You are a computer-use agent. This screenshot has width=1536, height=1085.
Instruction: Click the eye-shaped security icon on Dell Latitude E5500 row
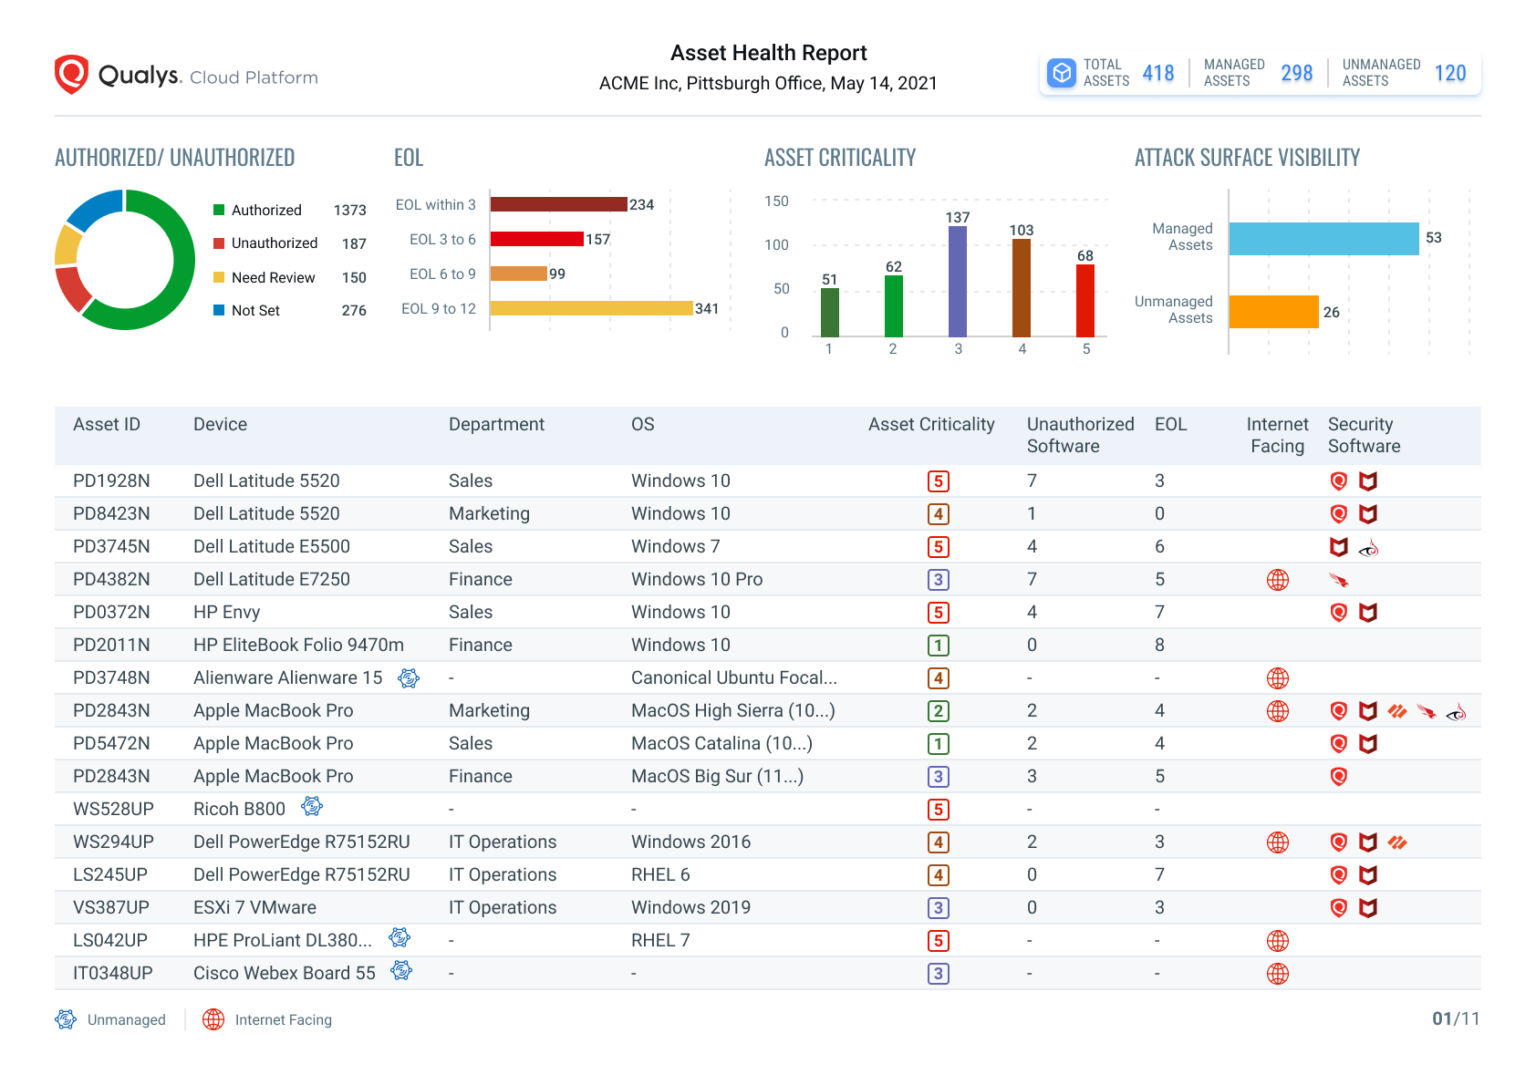[x=1371, y=547]
